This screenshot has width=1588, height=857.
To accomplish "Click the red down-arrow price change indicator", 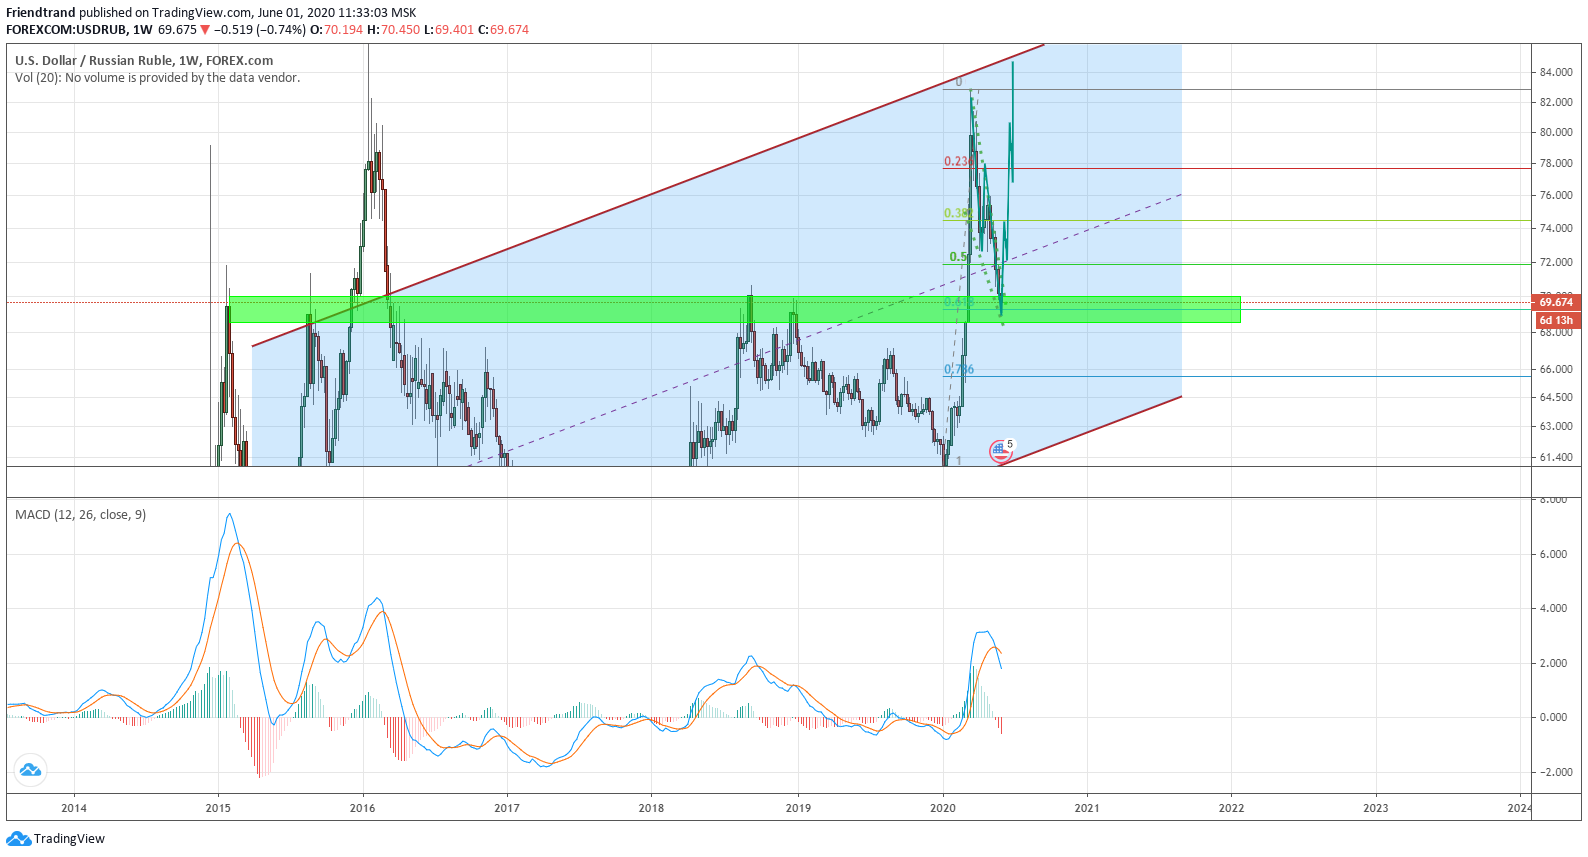I will click(x=205, y=30).
